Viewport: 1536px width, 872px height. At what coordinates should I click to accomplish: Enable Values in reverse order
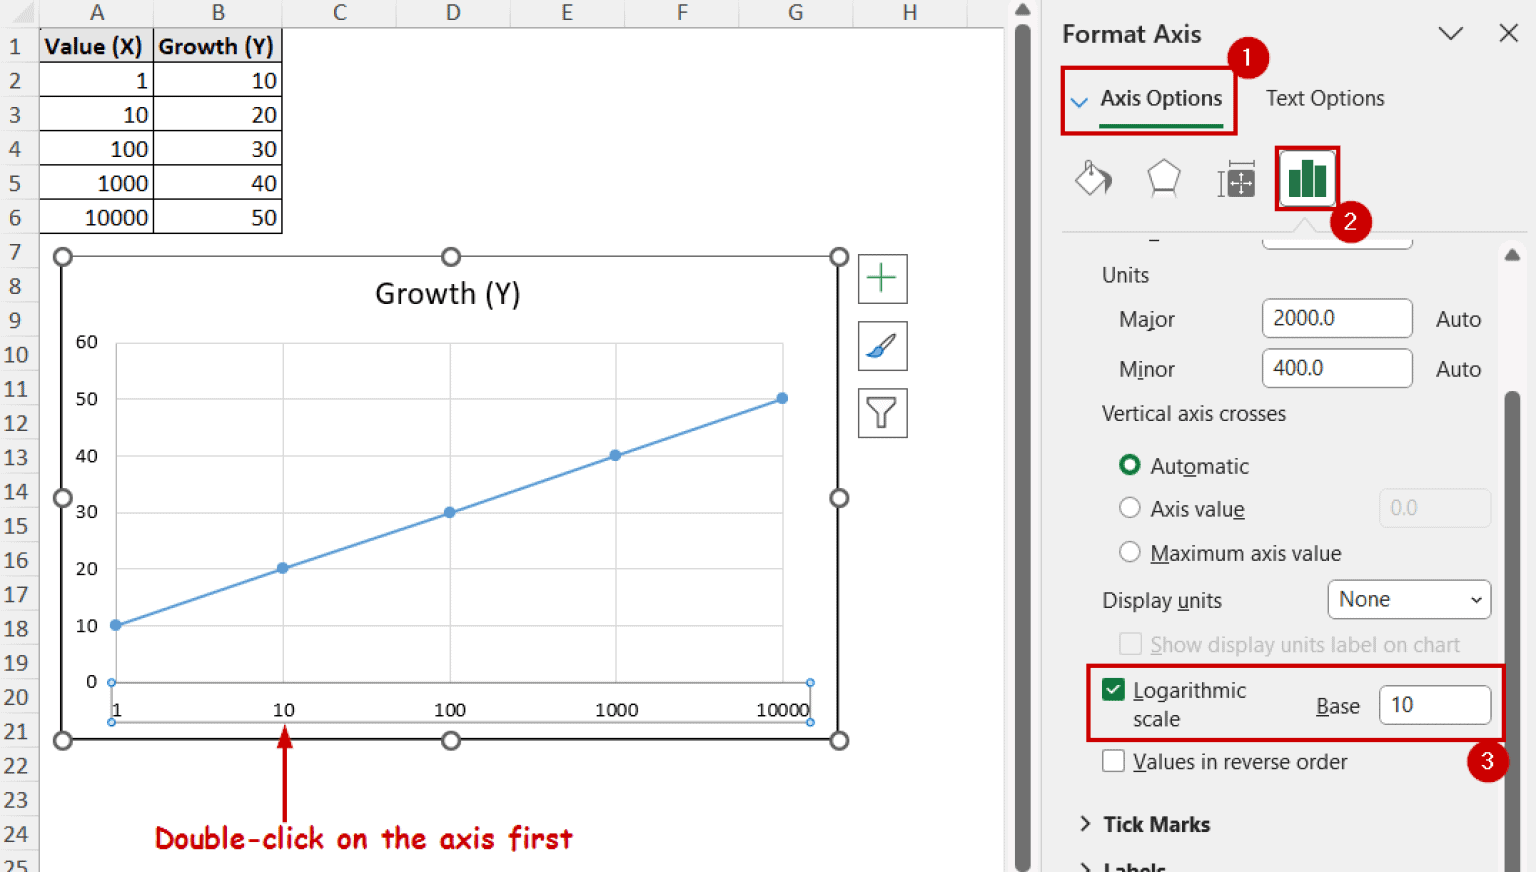(x=1113, y=761)
